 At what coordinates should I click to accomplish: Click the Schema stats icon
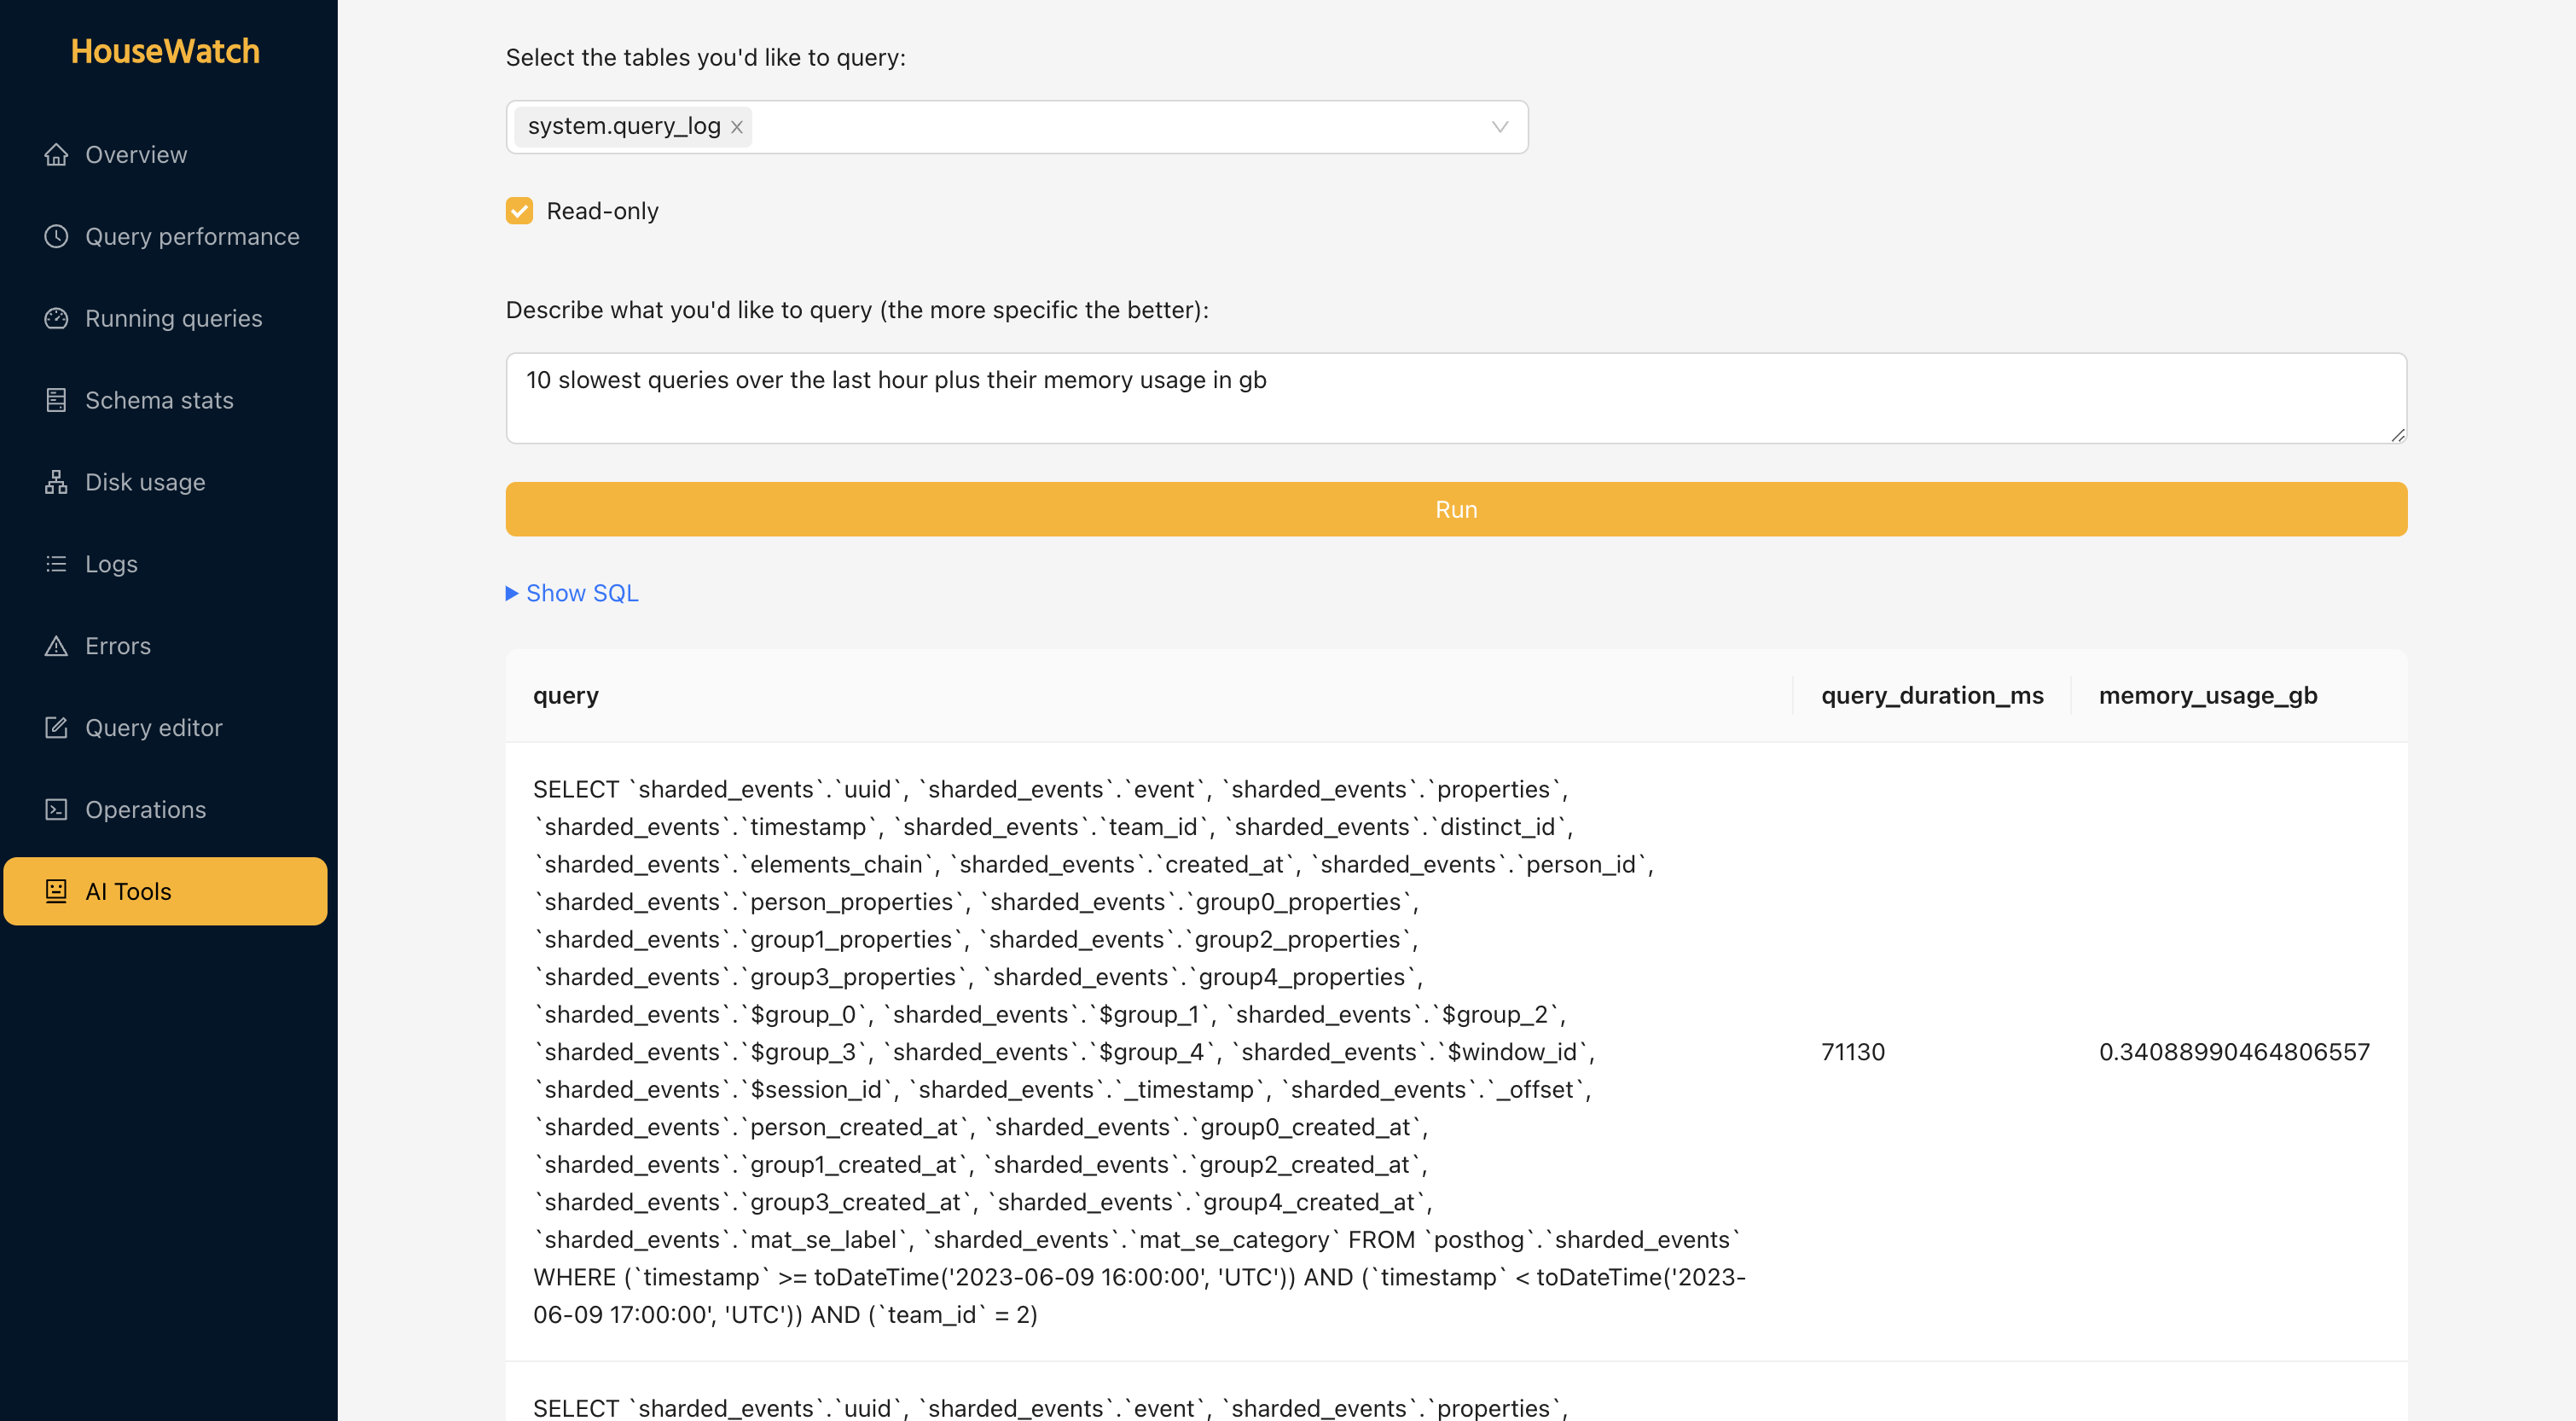pyautogui.click(x=56, y=400)
